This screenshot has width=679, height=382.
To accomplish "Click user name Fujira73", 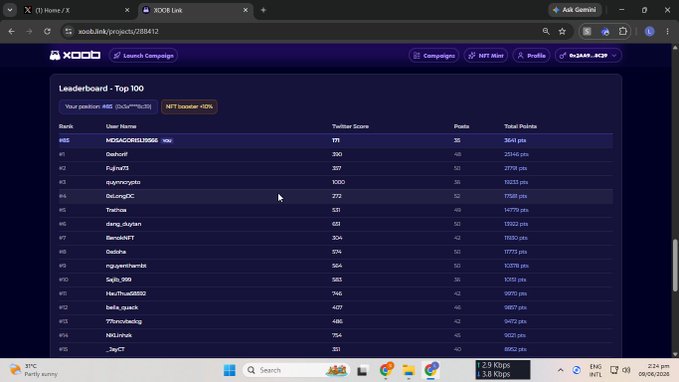I will click(x=117, y=168).
